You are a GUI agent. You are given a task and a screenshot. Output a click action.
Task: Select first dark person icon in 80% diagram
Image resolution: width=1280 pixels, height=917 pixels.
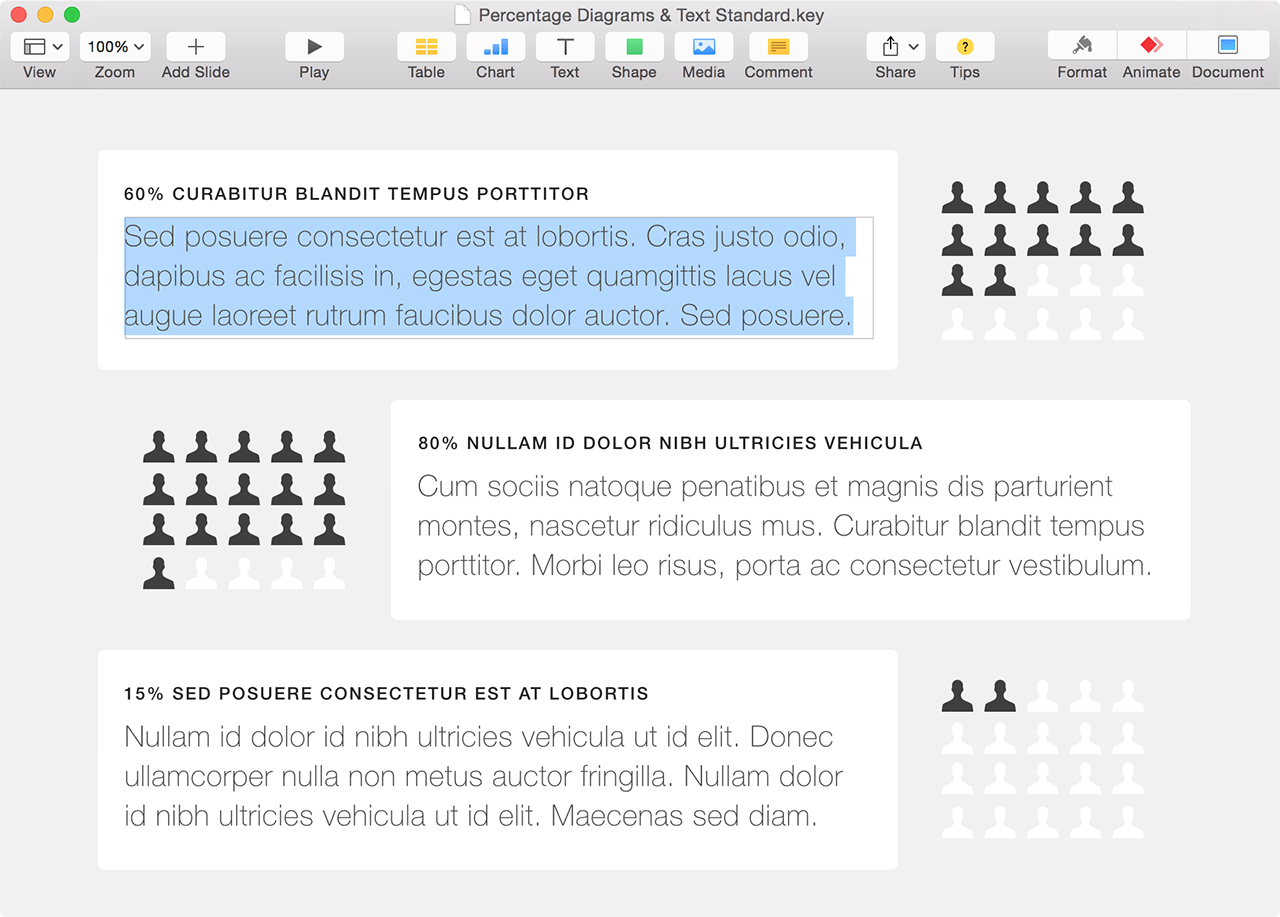pyautogui.click(x=159, y=447)
